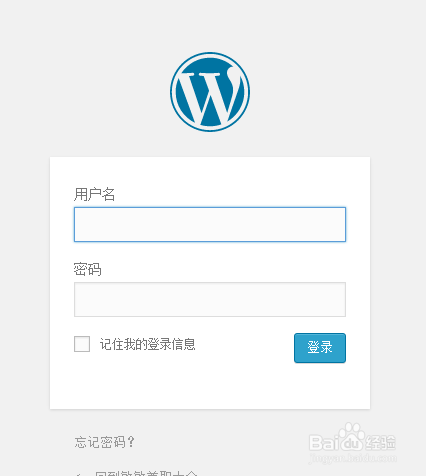The width and height of the screenshot is (426, 476).
Task: Enable remember-me via the square box
Action: click(x=82, y=344)
